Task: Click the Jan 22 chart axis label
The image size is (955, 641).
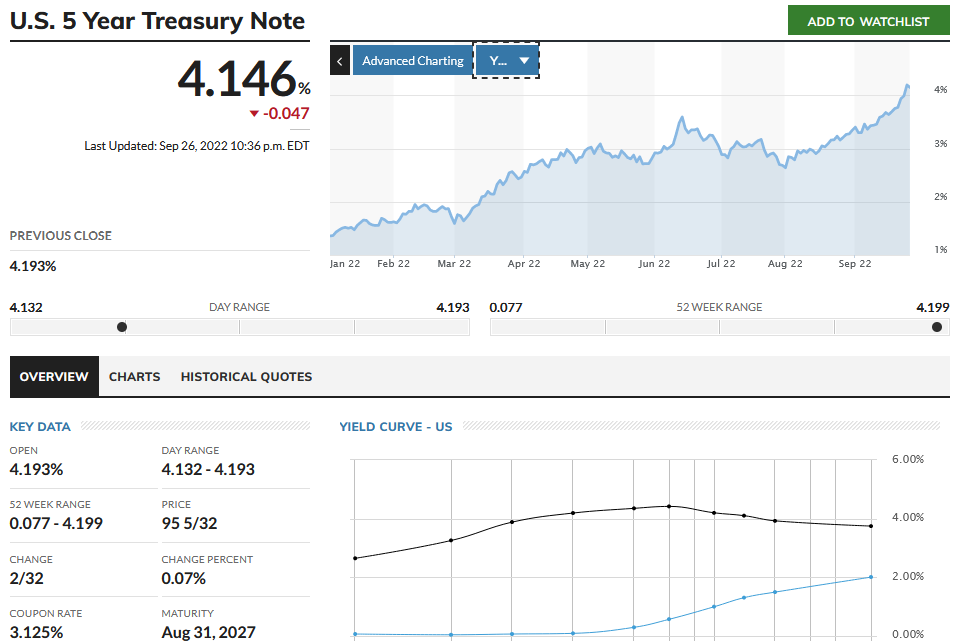Action: 345,263
